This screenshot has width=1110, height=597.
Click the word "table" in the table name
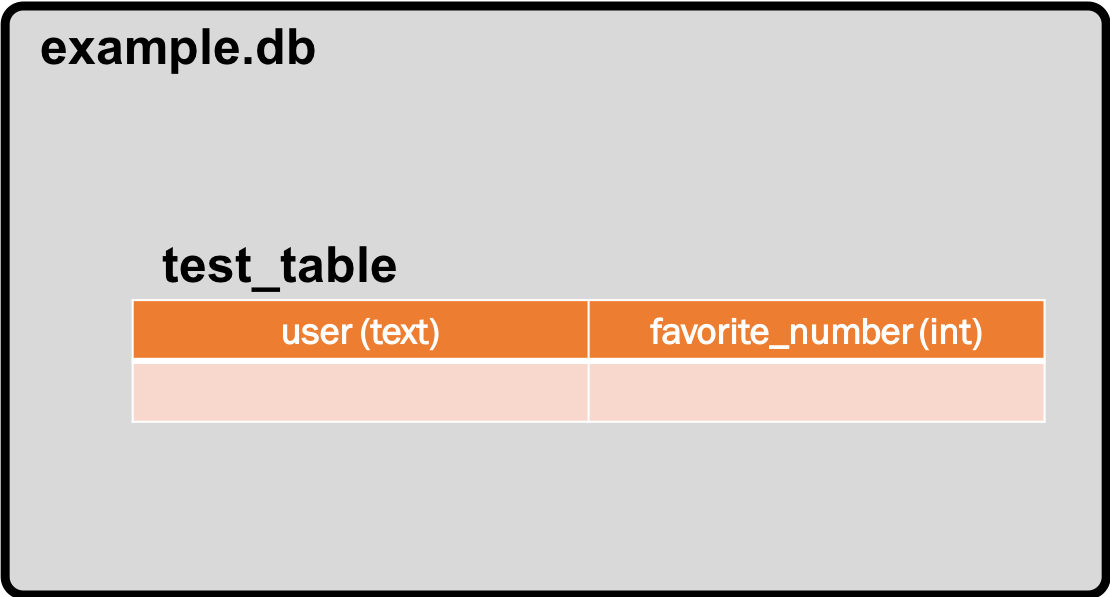(x=338, y=267)
